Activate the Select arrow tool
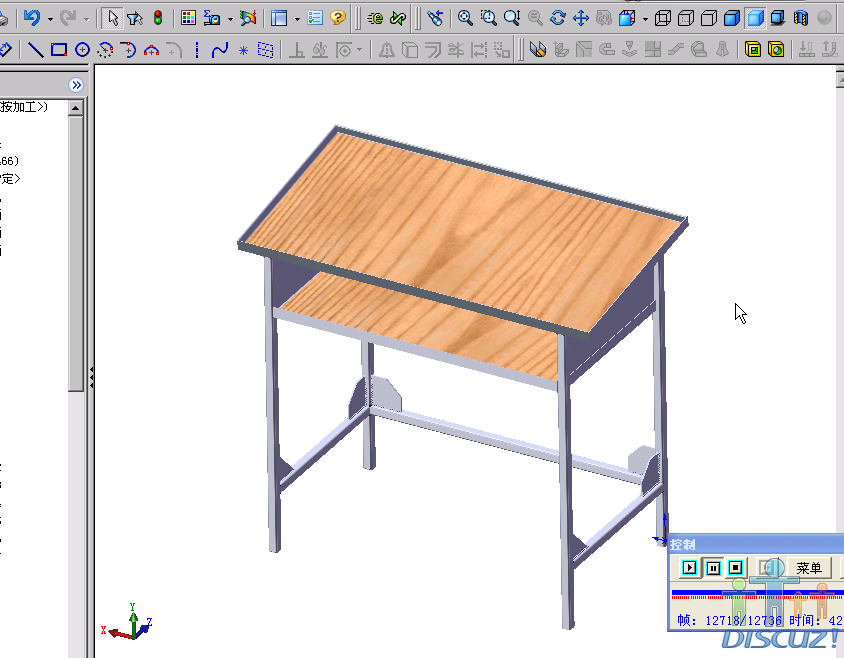Viewport: 844px width, 658px height. pos(112,18)
